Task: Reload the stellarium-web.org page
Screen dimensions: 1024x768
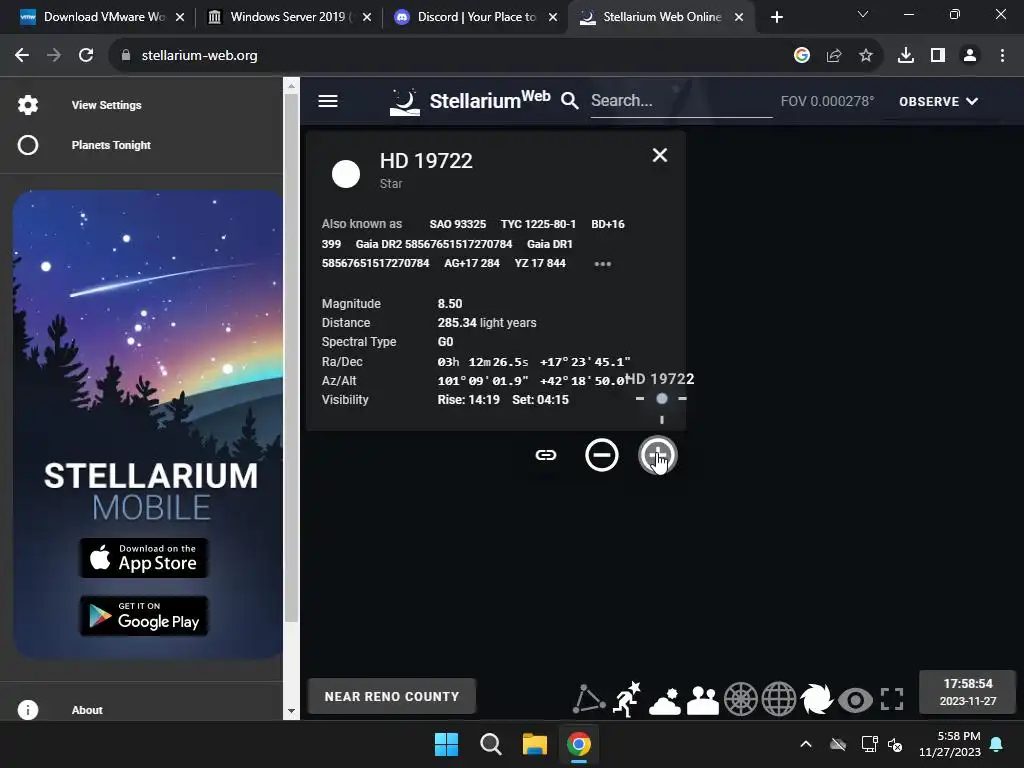Action: [x=86, y=56]
